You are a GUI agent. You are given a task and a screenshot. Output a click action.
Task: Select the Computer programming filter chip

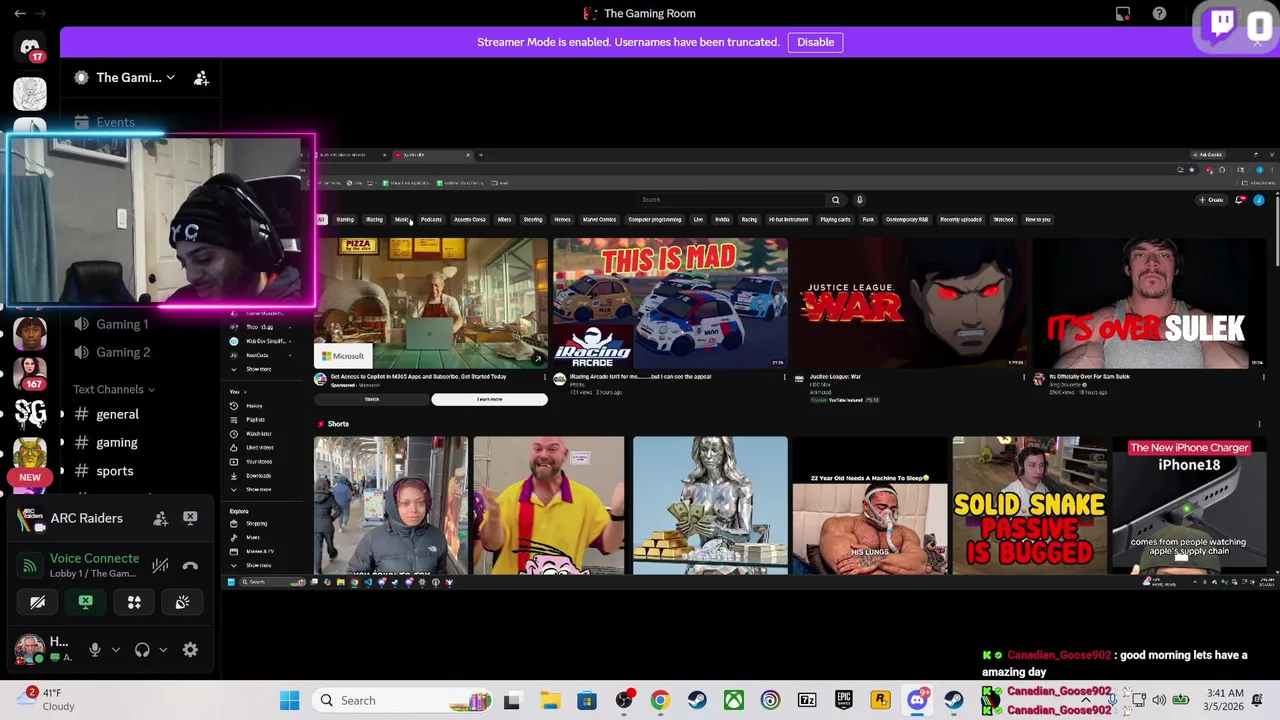tap(655, 219)
